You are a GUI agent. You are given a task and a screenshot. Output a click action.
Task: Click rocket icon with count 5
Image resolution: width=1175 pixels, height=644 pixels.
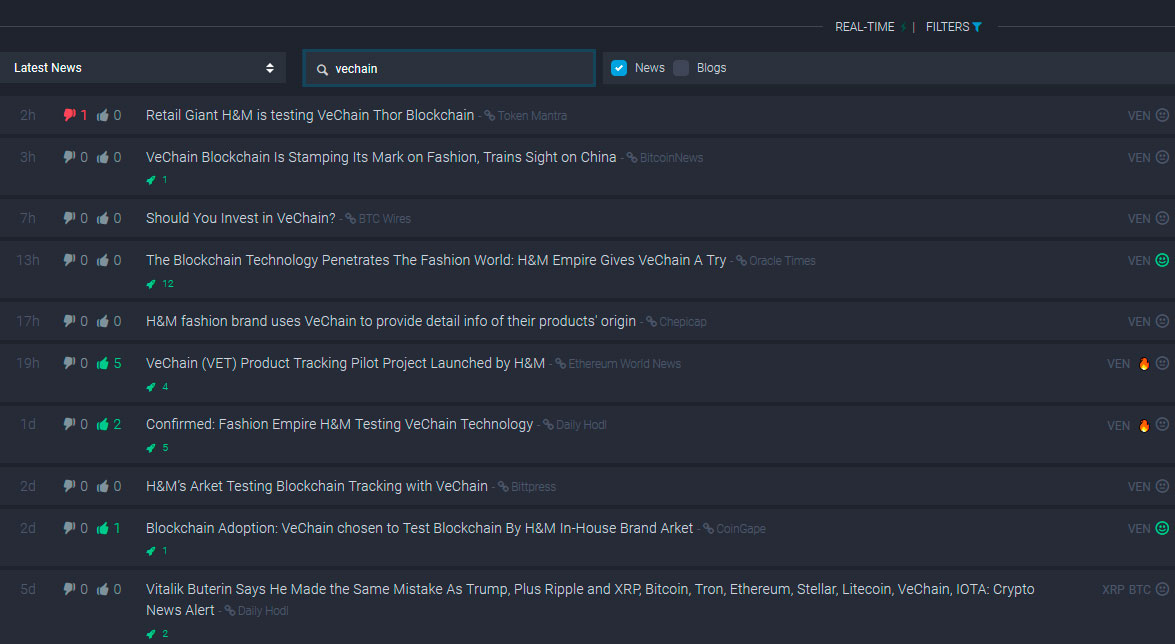(x=151, y=448)
